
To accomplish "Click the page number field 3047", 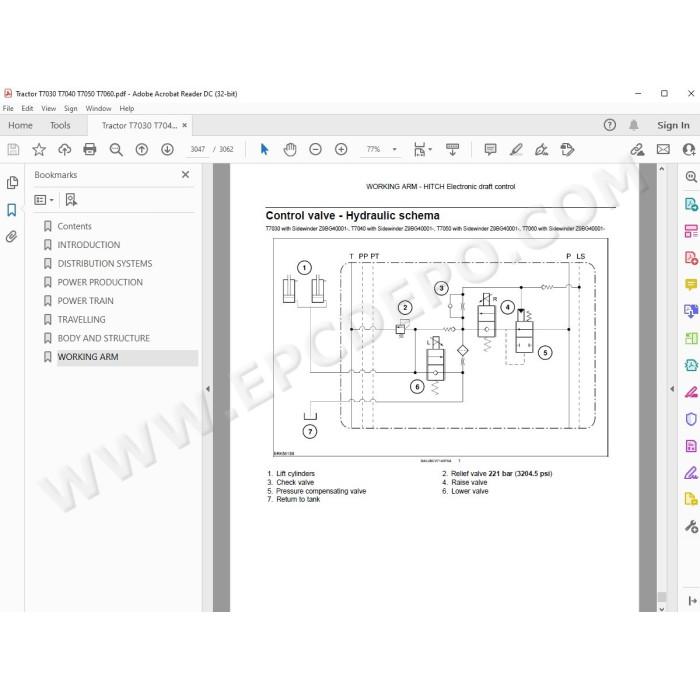I will [x=198, y=149].
